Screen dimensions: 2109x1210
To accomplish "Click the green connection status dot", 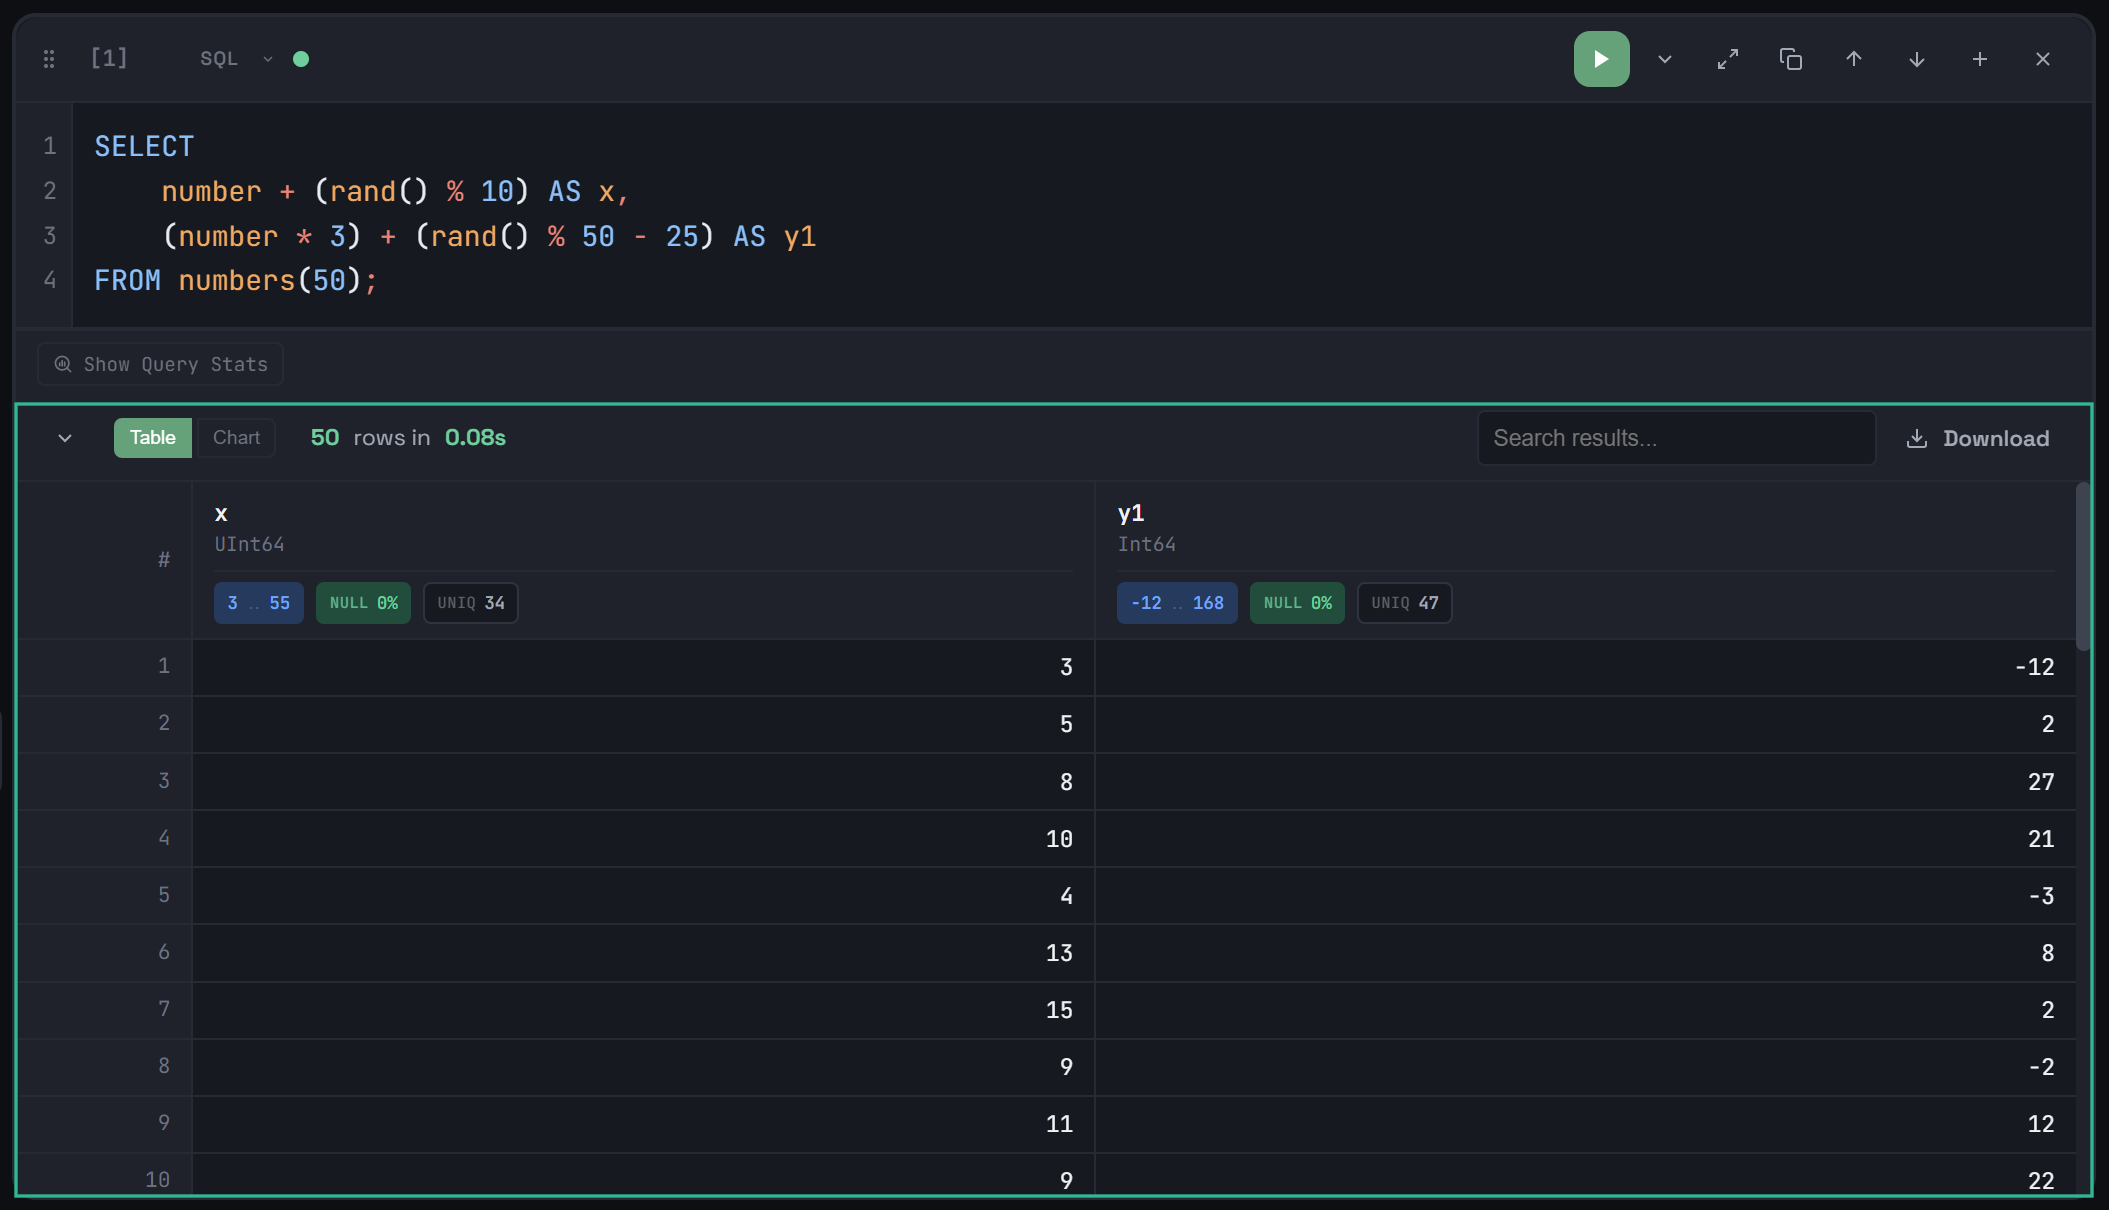I will 302,59.
